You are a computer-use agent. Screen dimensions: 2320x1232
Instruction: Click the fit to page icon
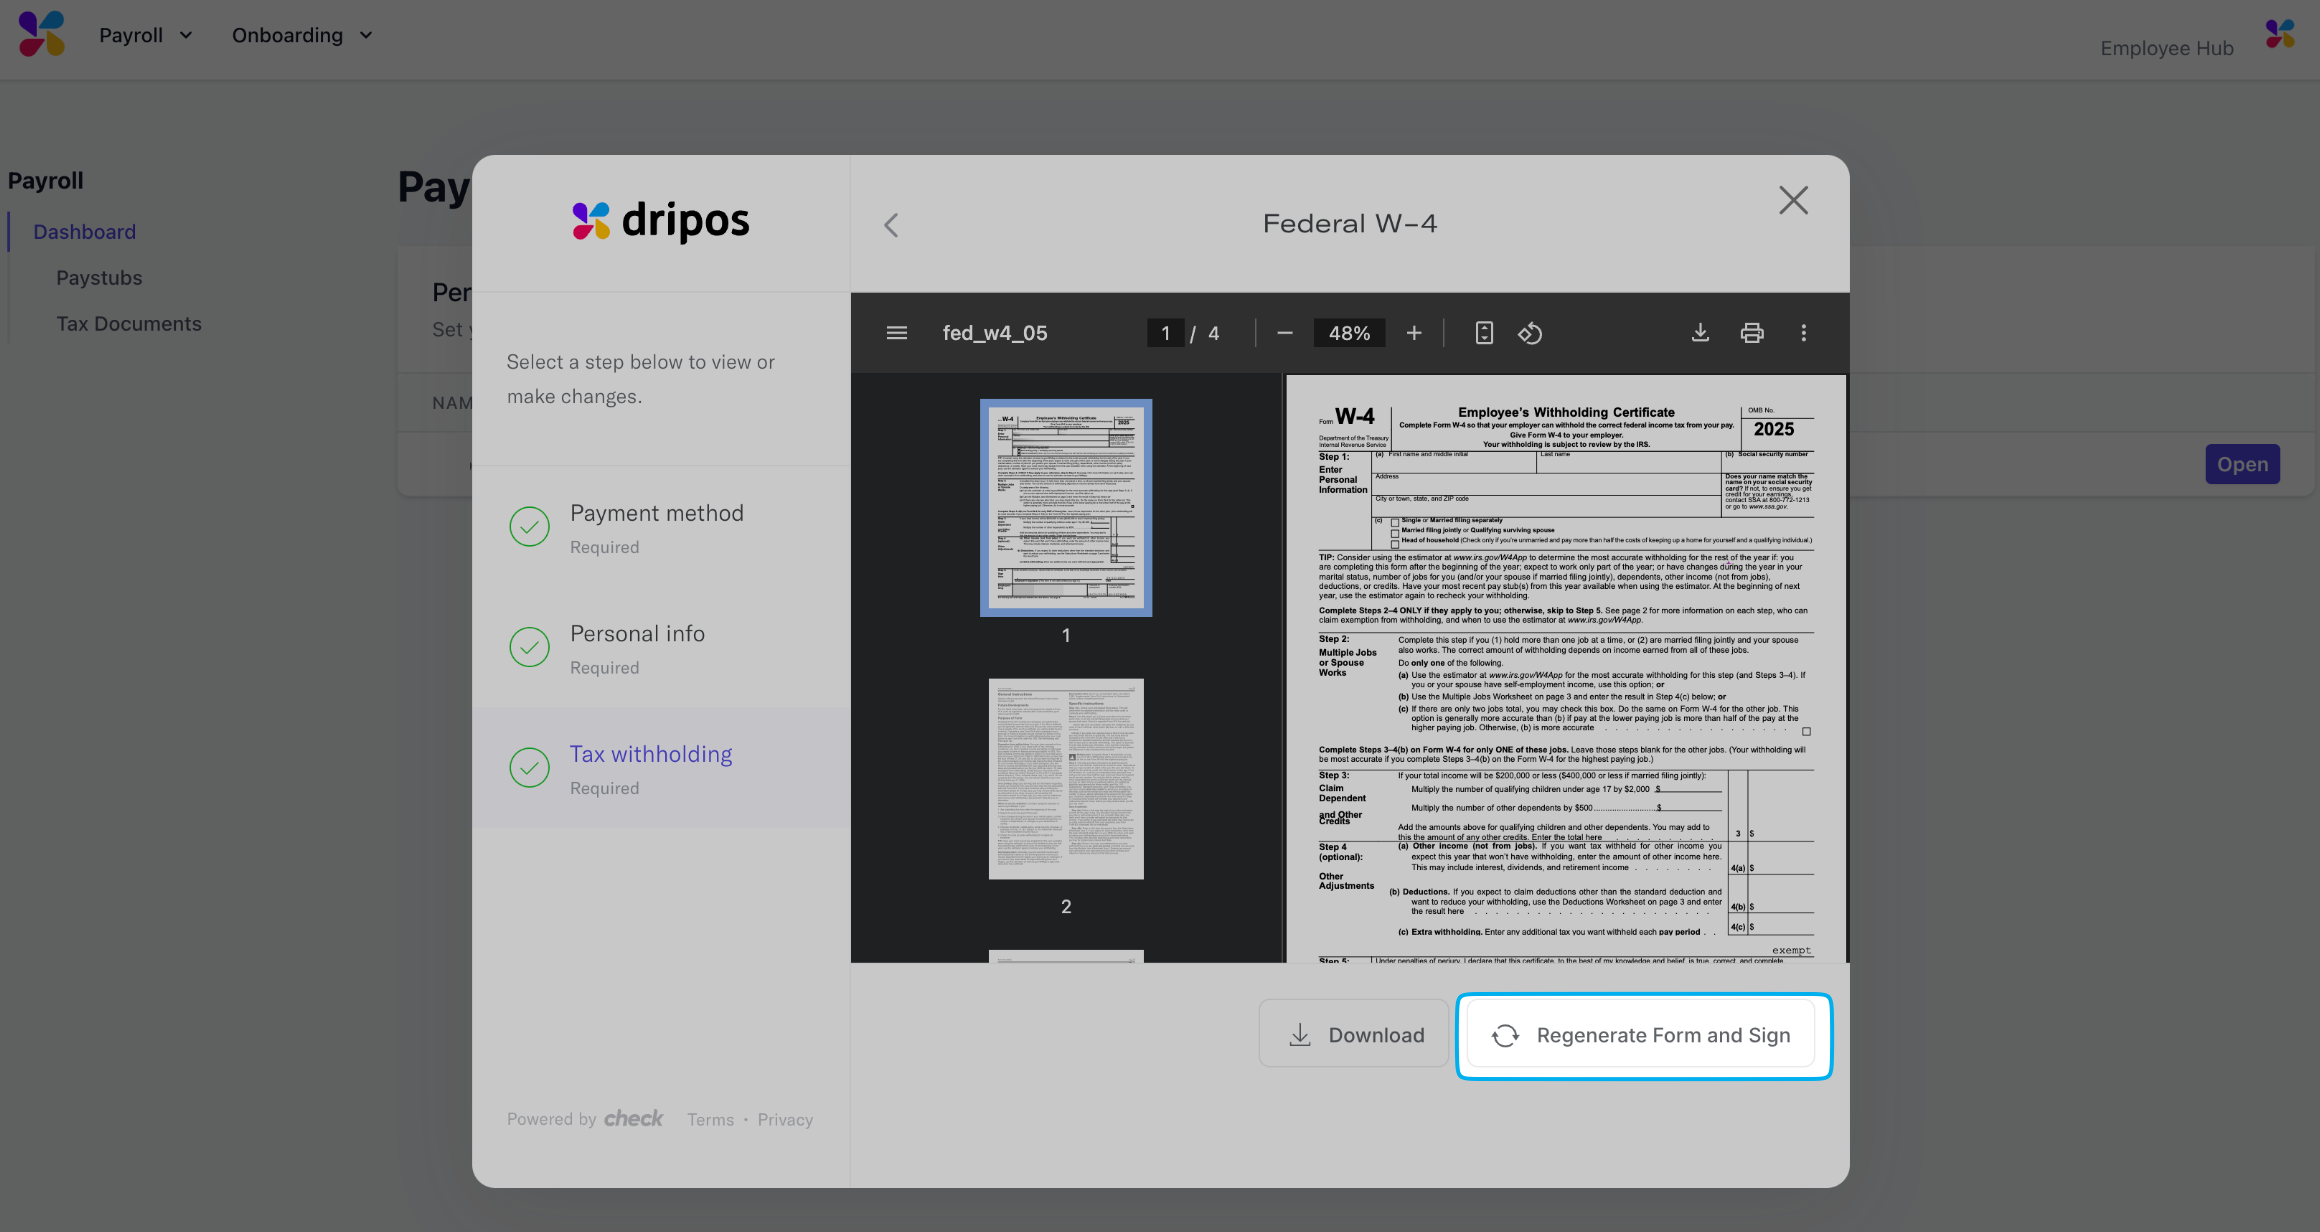pyautogui.click(x=1484, y=333)
